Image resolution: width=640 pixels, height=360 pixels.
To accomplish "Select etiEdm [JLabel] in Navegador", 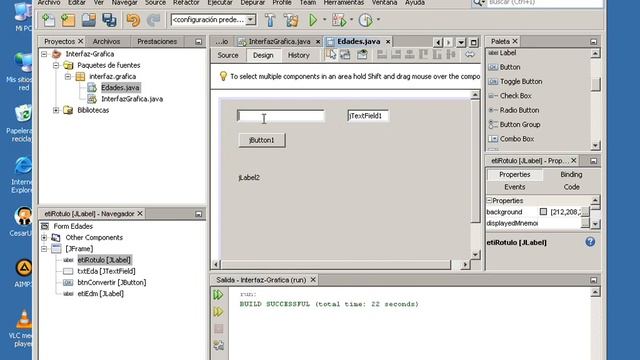I will pos(100,293).
